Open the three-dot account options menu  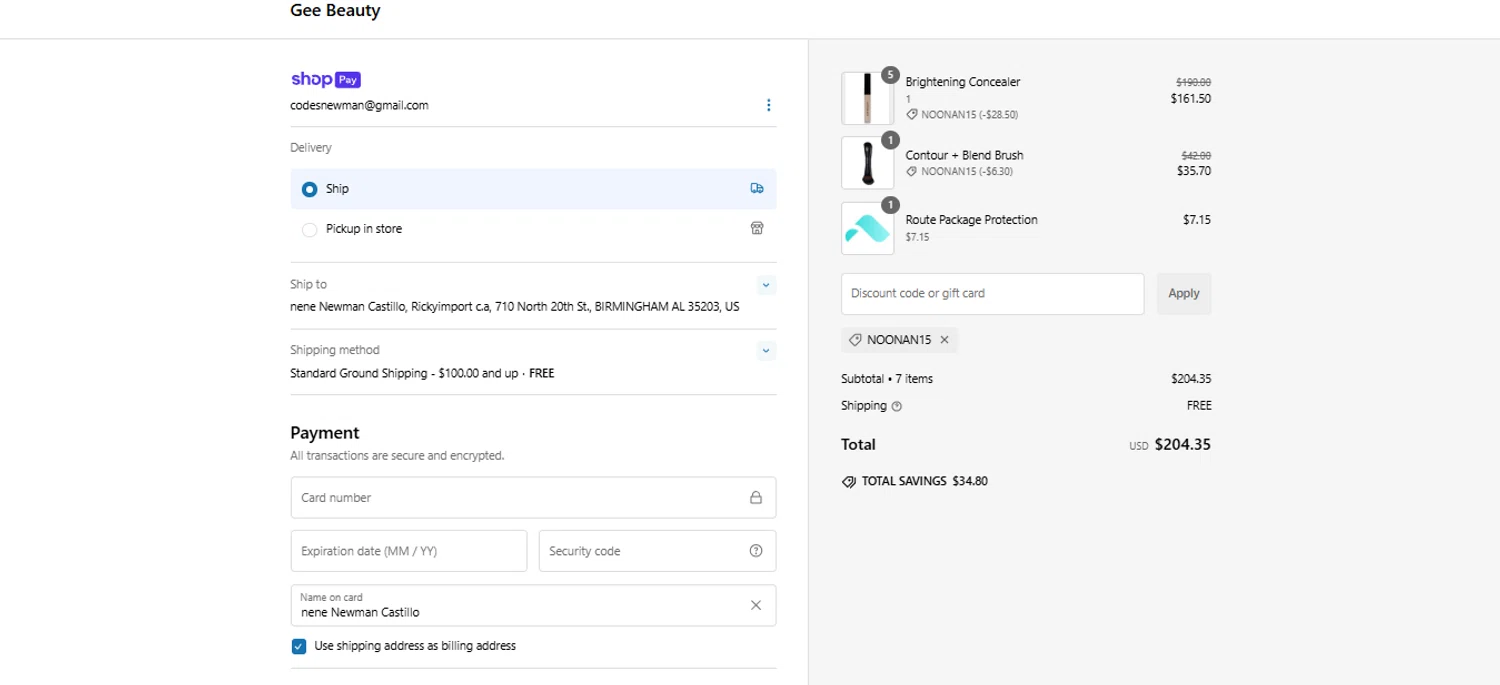(768, 105)
